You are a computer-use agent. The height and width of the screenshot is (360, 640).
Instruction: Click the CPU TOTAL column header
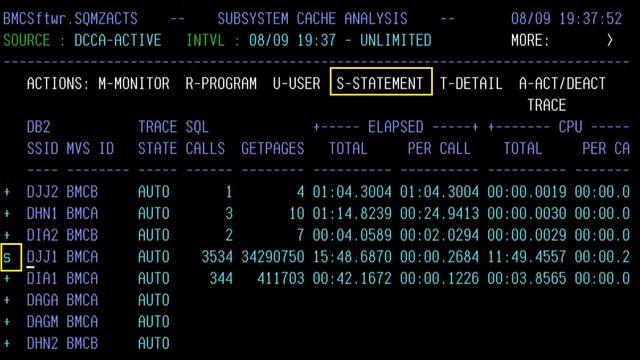[x=522, y=149]
